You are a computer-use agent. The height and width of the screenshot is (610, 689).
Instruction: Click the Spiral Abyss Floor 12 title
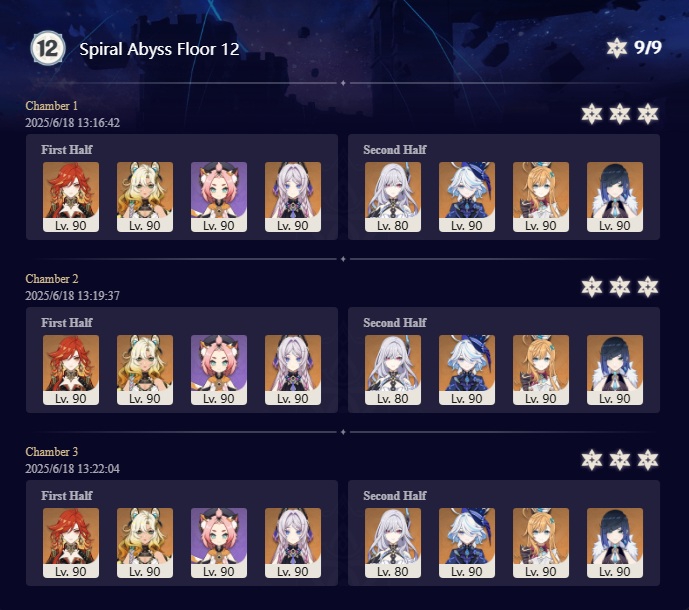159,49
